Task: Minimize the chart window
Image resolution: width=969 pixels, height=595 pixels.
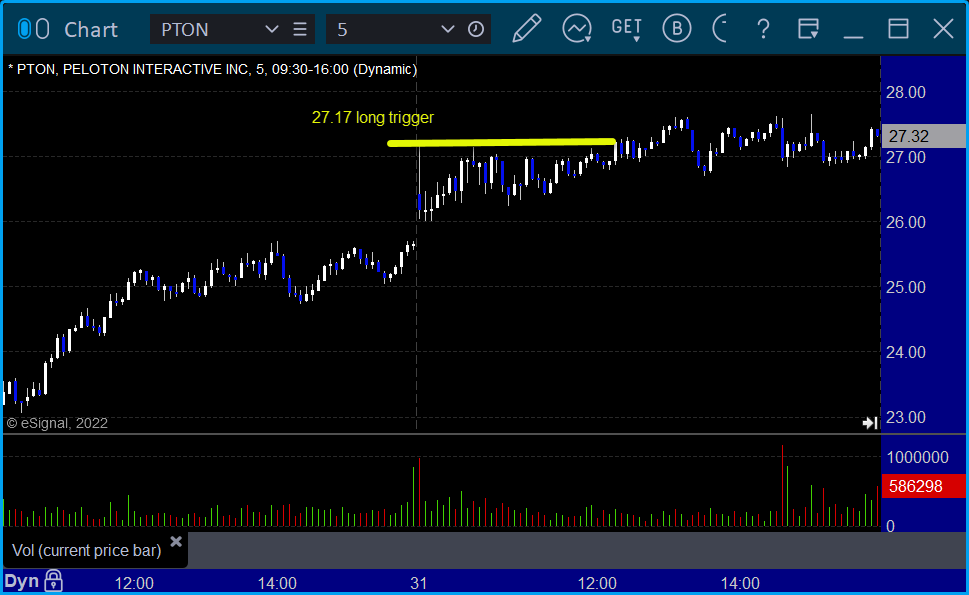Action: 853,37
